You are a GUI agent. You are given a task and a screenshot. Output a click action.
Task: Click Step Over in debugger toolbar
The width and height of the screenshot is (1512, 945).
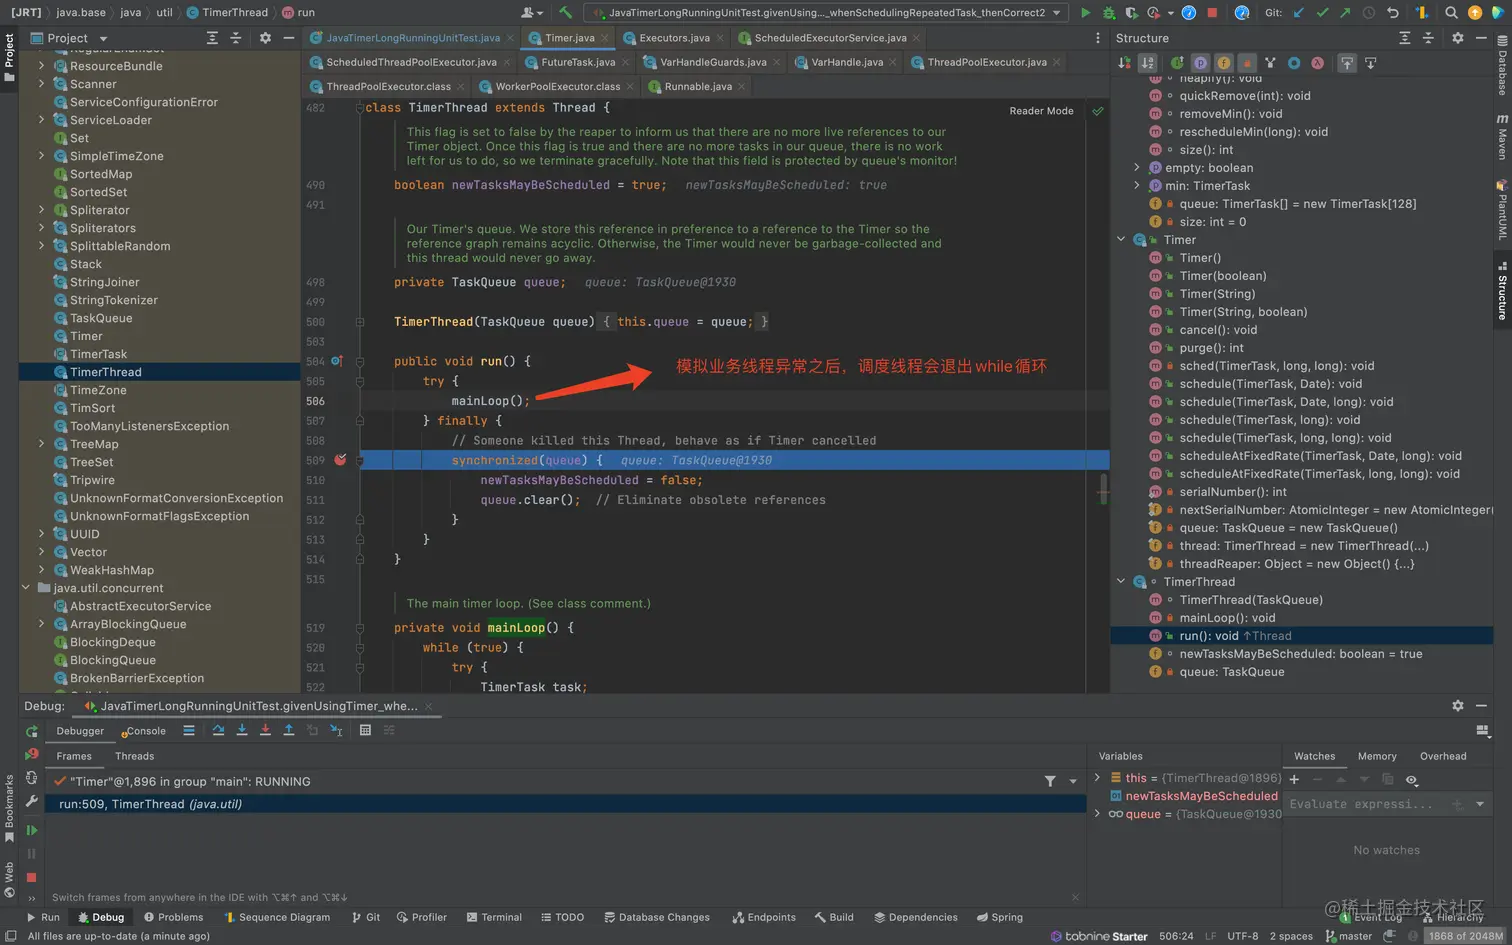point(218,730)
